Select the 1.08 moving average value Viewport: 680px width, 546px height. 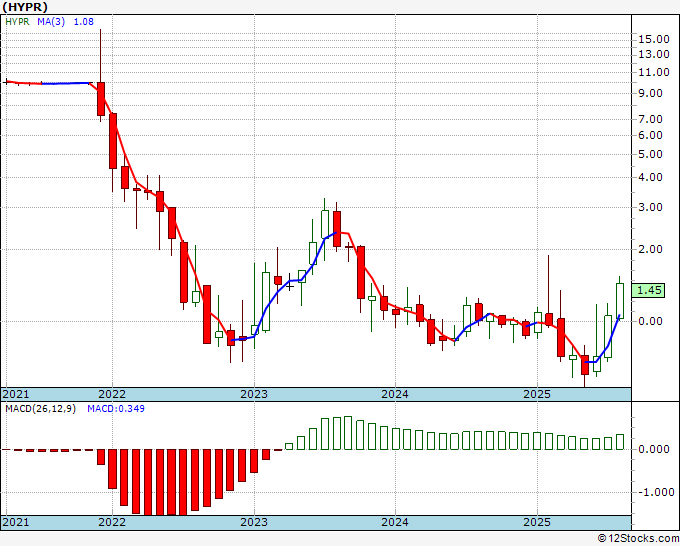[x=84, y=22]
